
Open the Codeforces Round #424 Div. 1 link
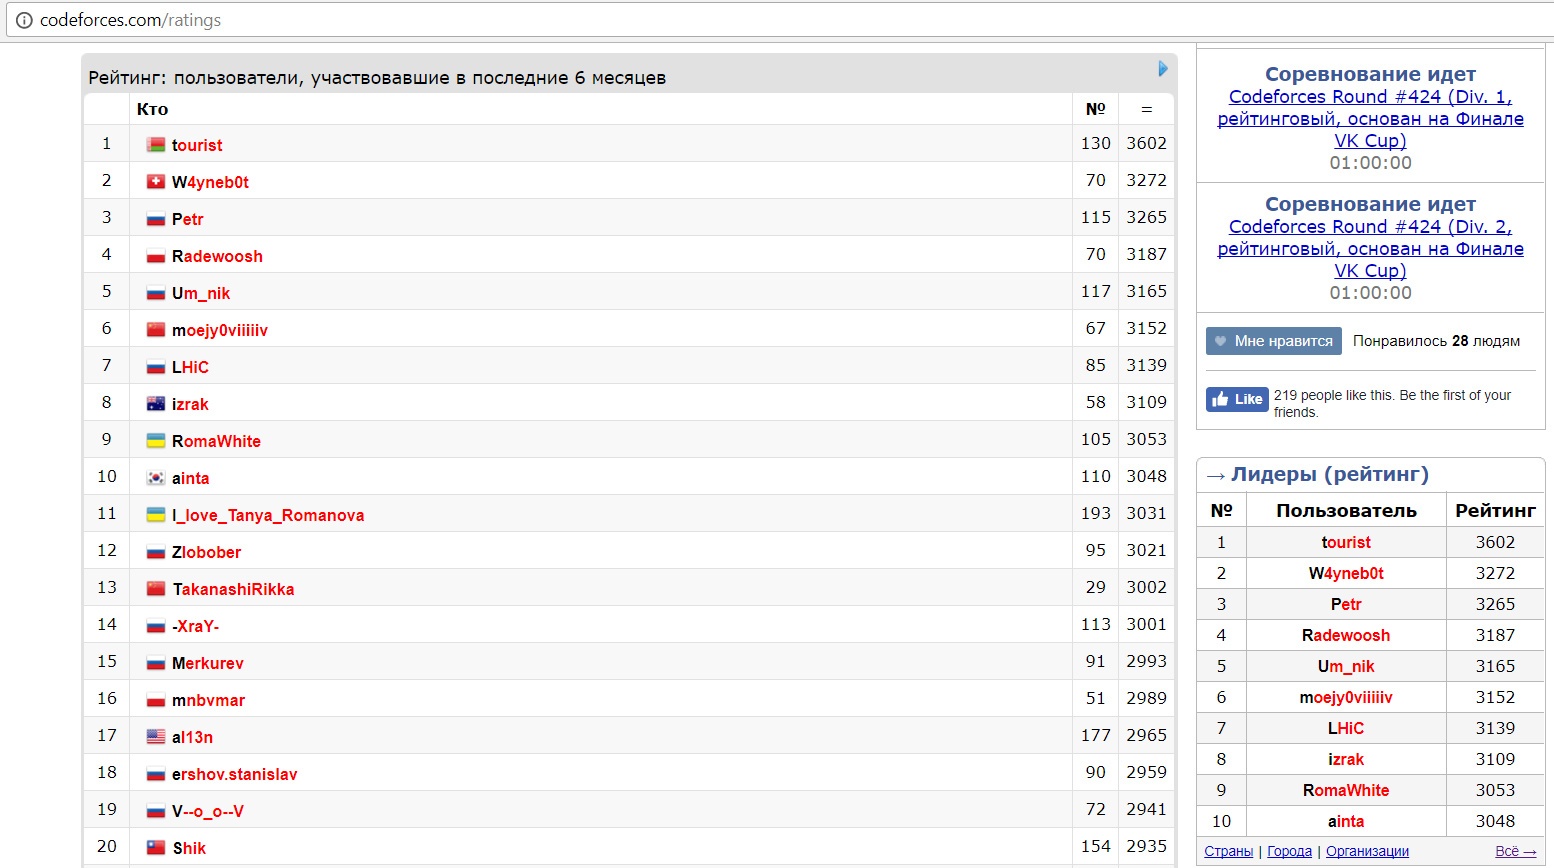coord(1370,119)
